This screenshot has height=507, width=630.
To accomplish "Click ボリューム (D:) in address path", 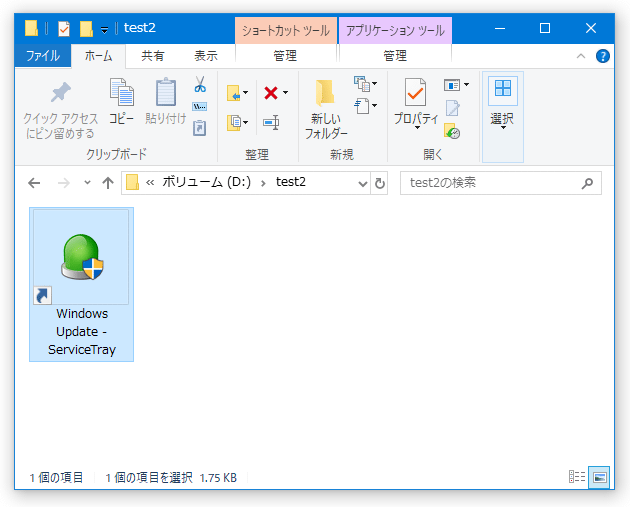I will pyautogui.click(x=207, y=182).
